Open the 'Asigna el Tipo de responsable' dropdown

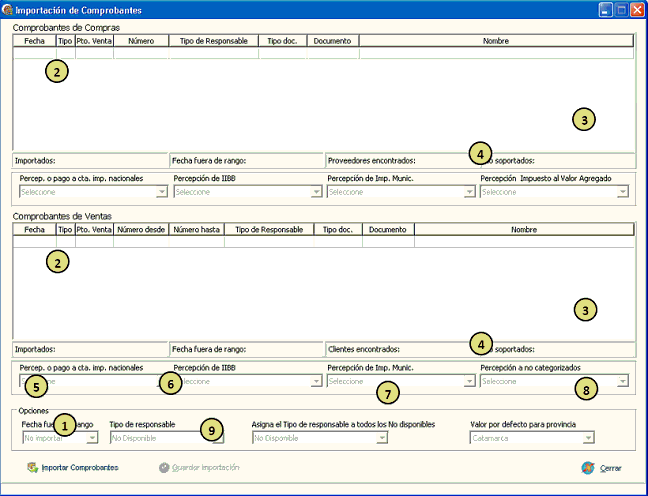click(381, 437)
